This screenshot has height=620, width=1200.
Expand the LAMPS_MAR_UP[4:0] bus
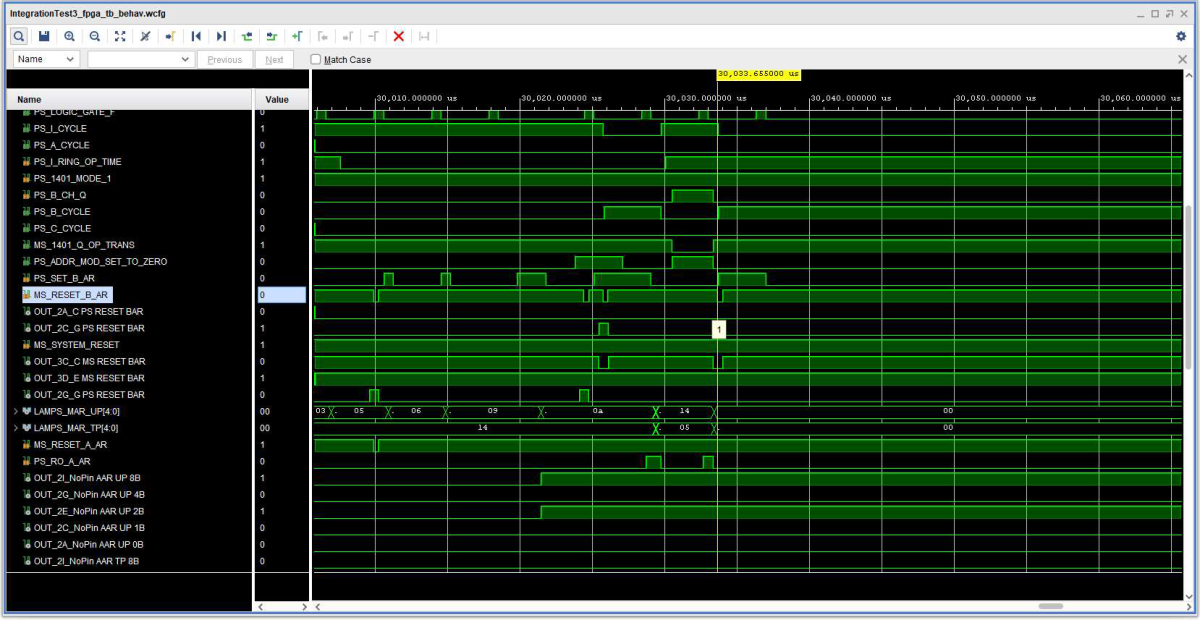pos(15,411)
